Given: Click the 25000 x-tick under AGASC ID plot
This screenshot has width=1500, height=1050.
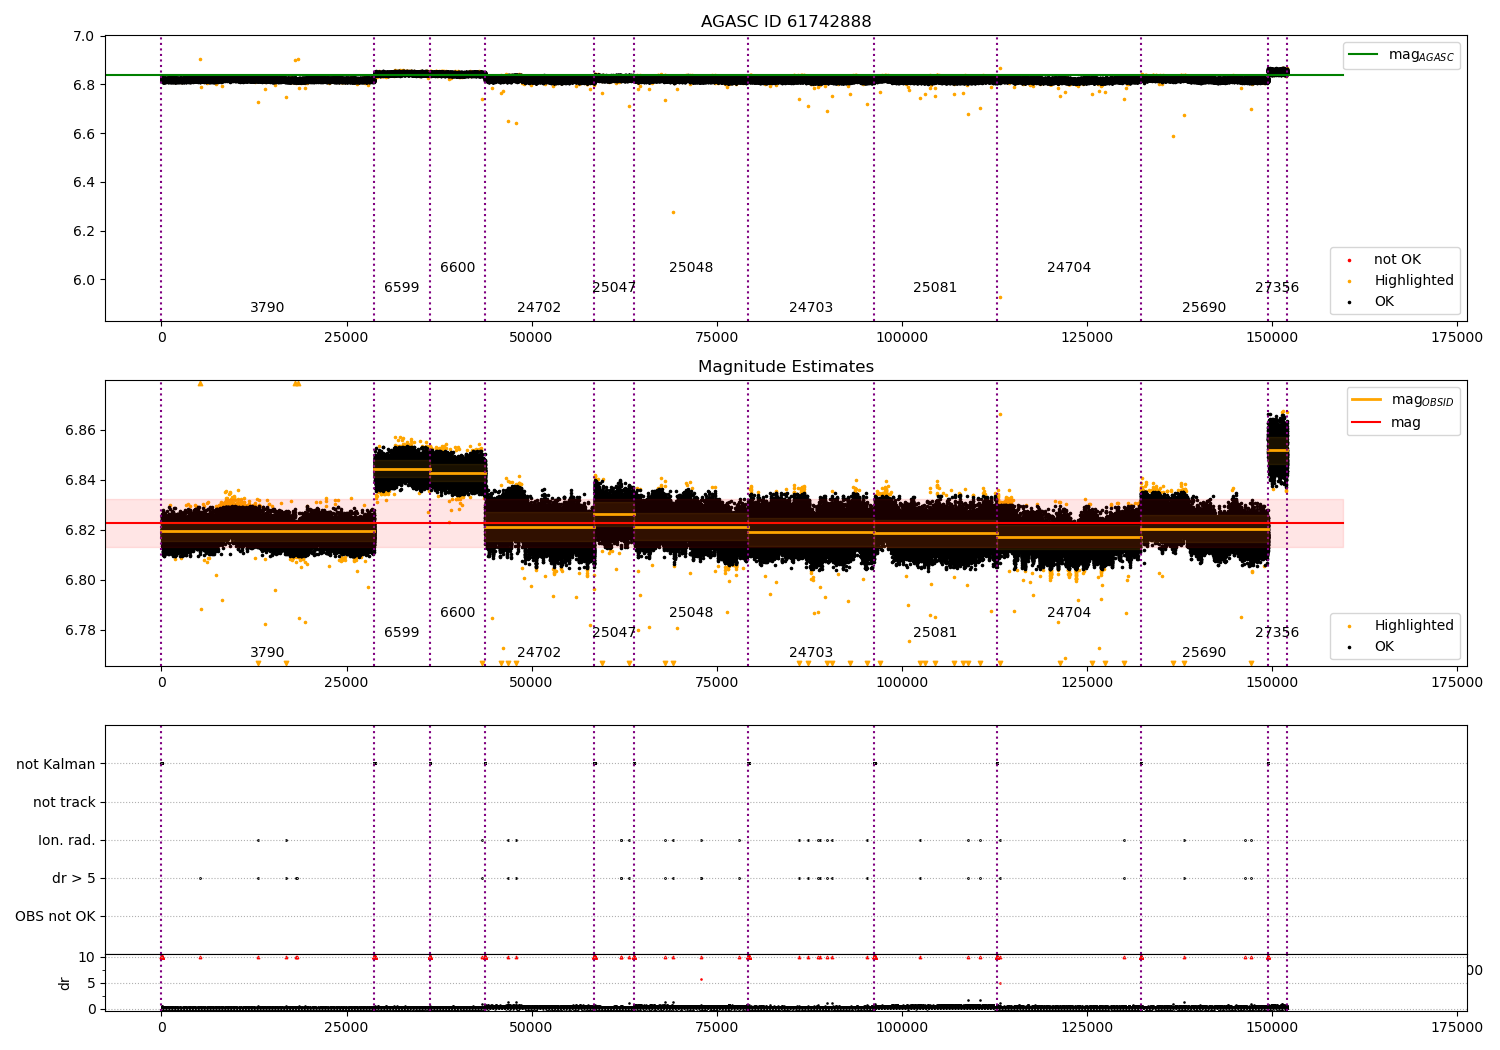Looking at the screenshot, I should (x=346, y=338).
